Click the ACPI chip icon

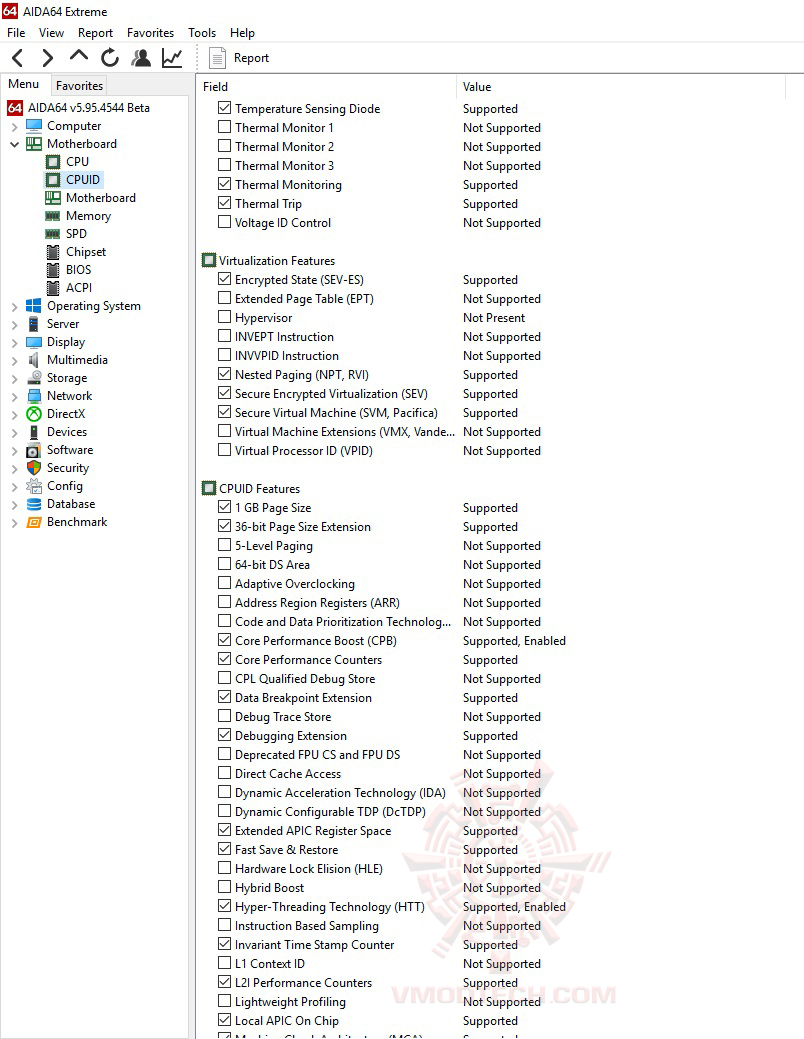click(53, 288)
